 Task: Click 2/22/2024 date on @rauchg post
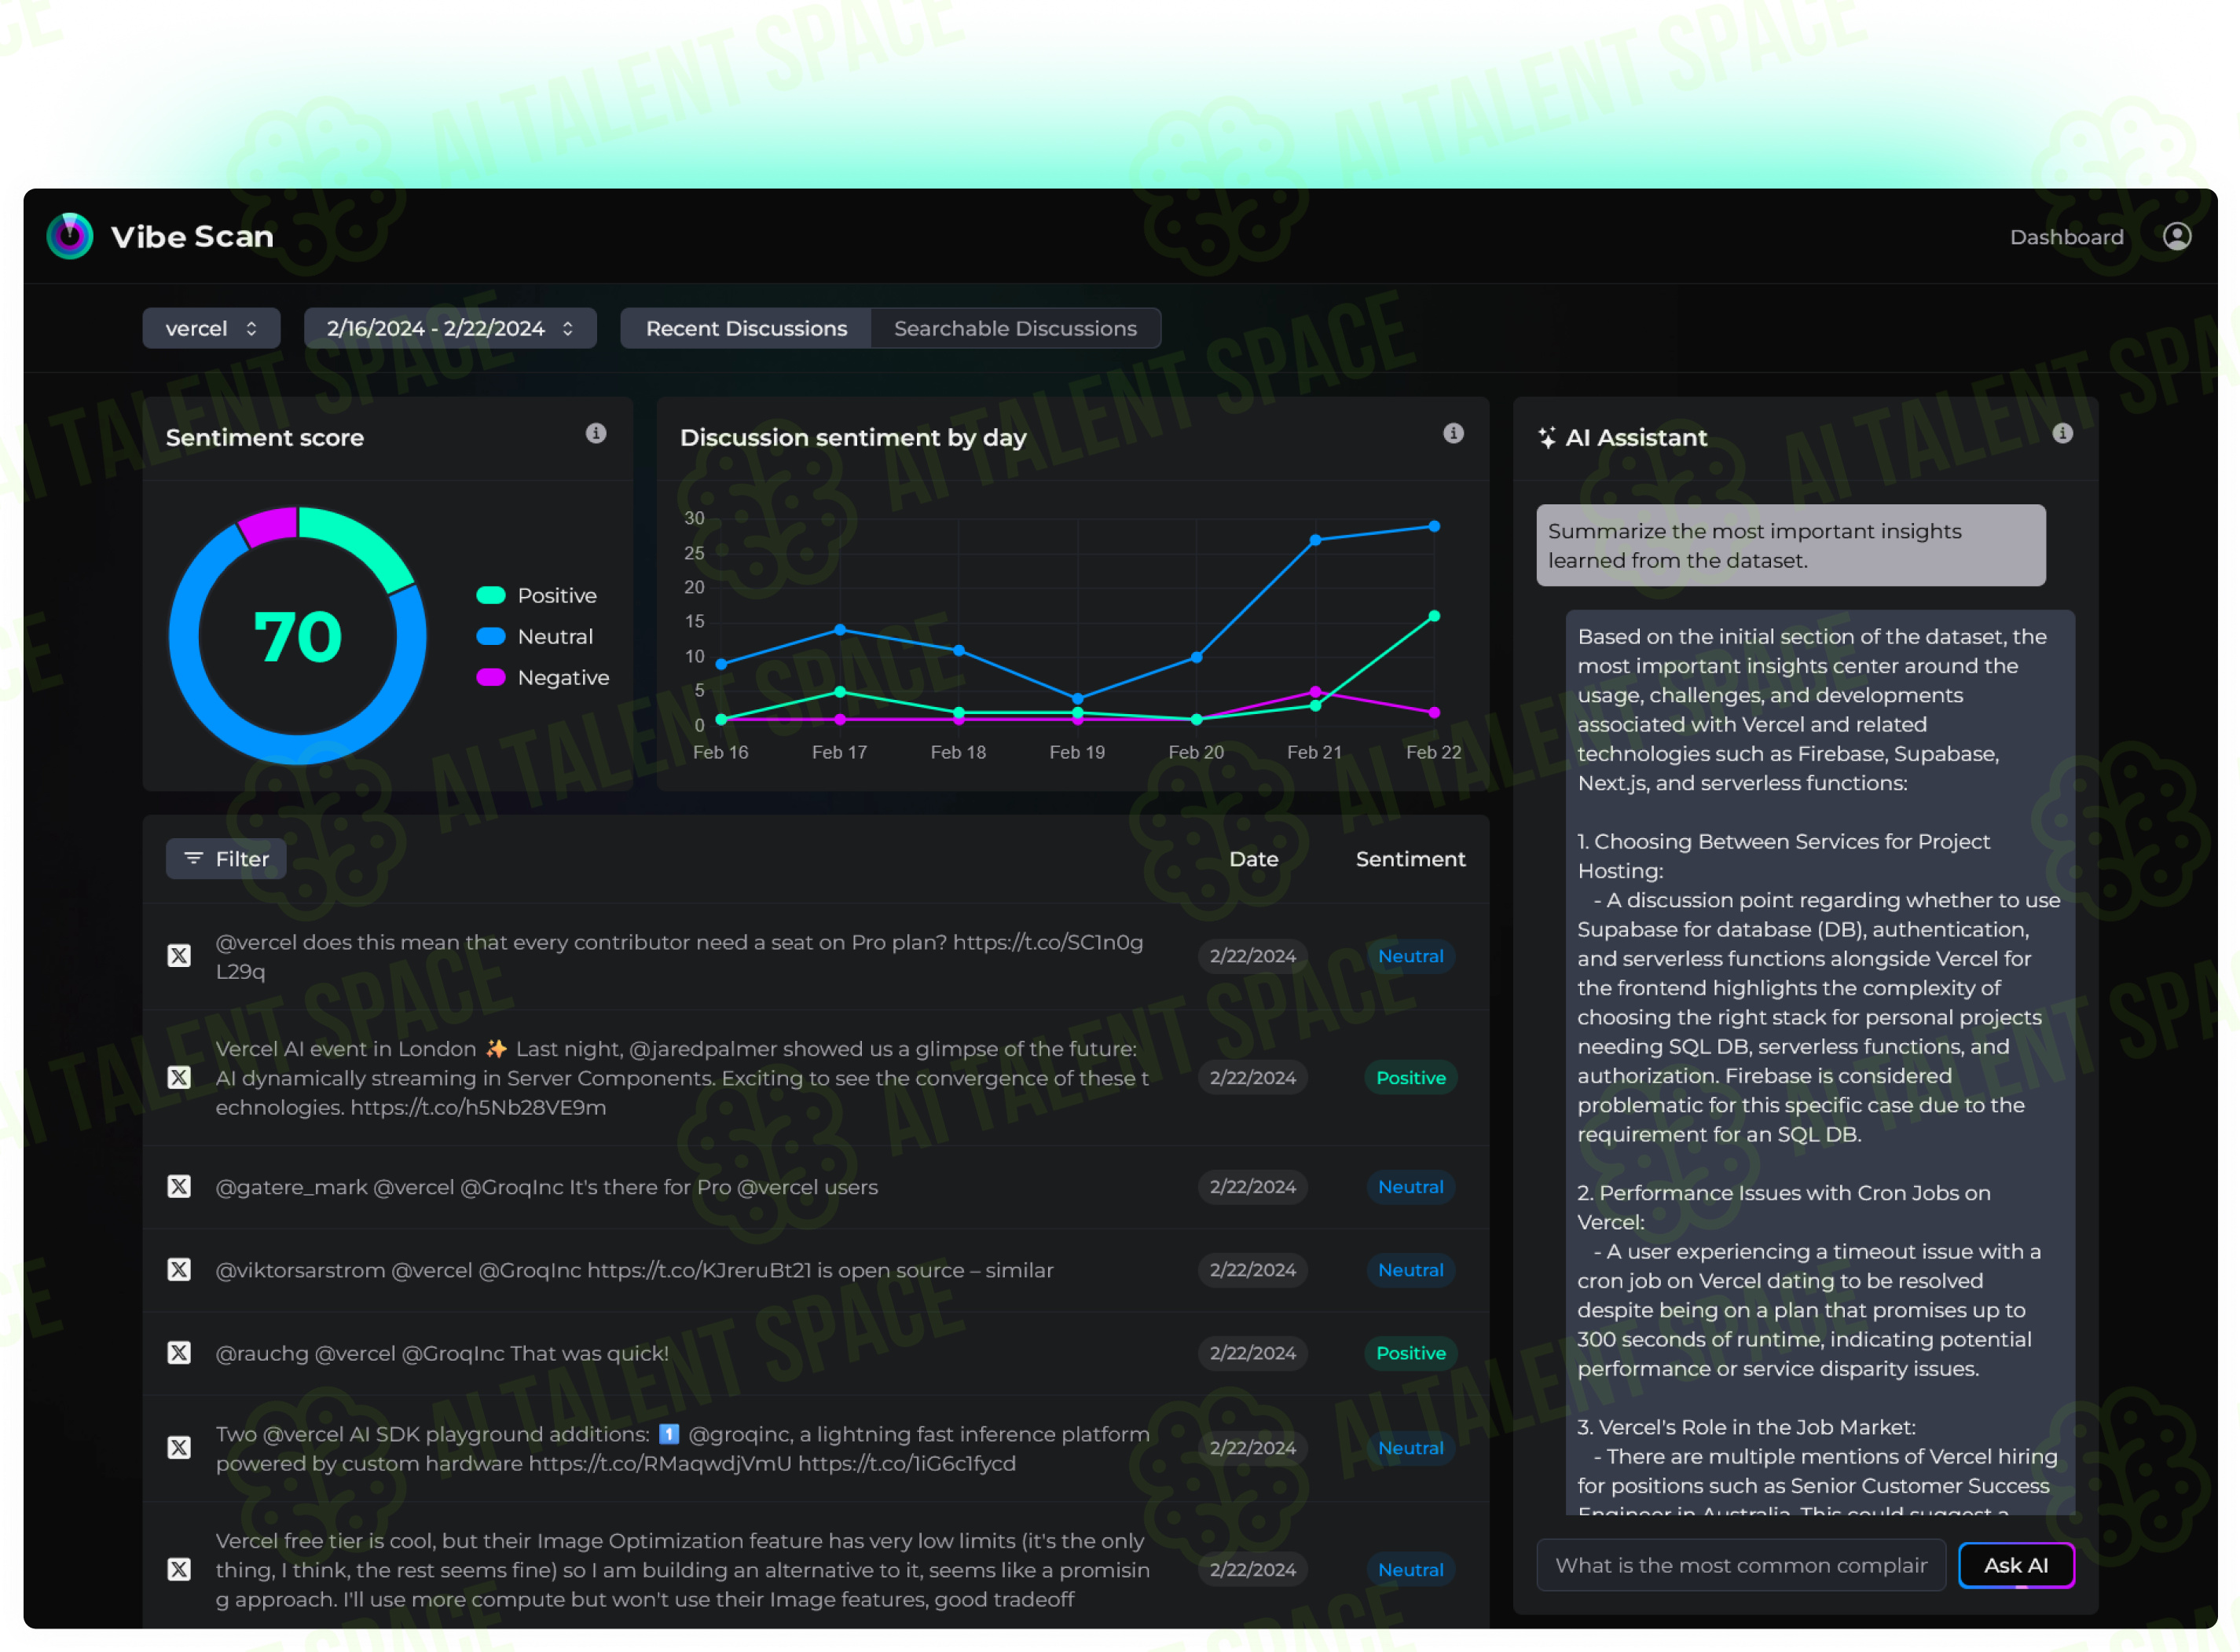(x=1253, y=1353)
